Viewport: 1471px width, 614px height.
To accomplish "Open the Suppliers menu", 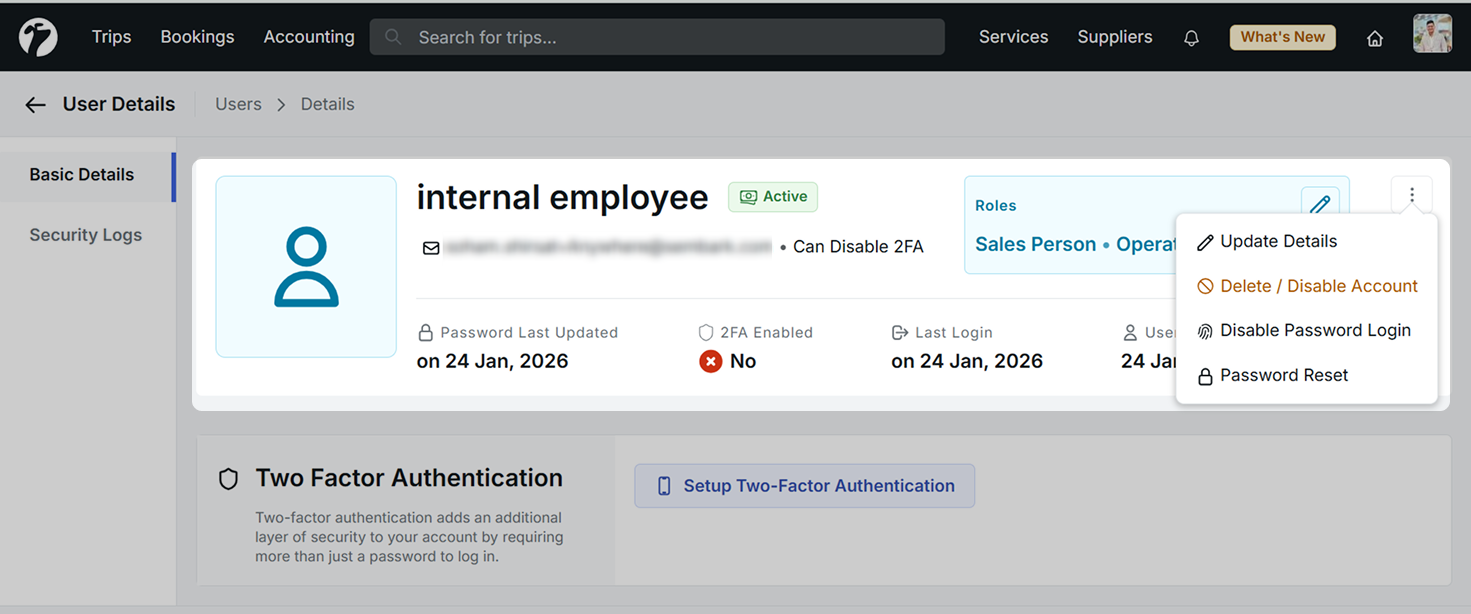I will click(x=1115, y=37).
